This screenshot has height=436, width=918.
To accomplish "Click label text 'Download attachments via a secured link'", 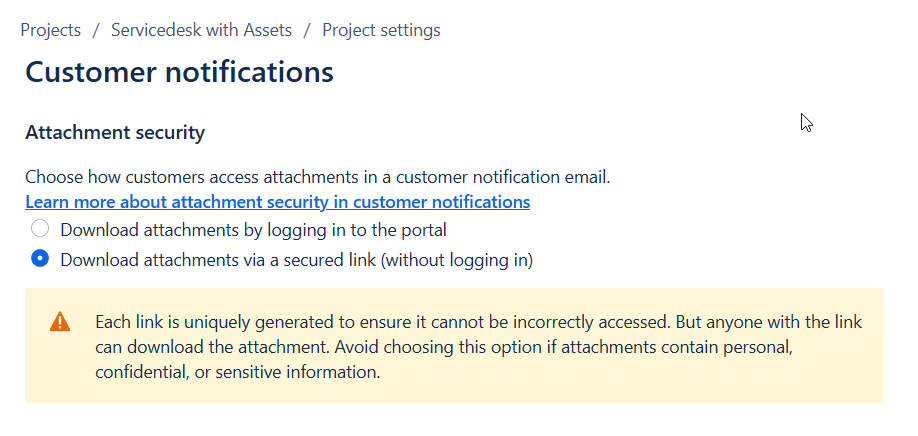I will [218, 260].
